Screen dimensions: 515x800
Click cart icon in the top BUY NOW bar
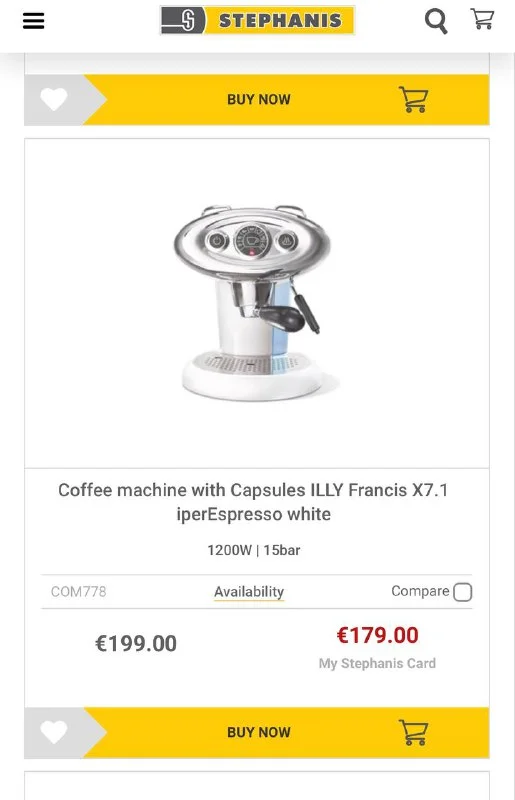[x=413, y=99]
